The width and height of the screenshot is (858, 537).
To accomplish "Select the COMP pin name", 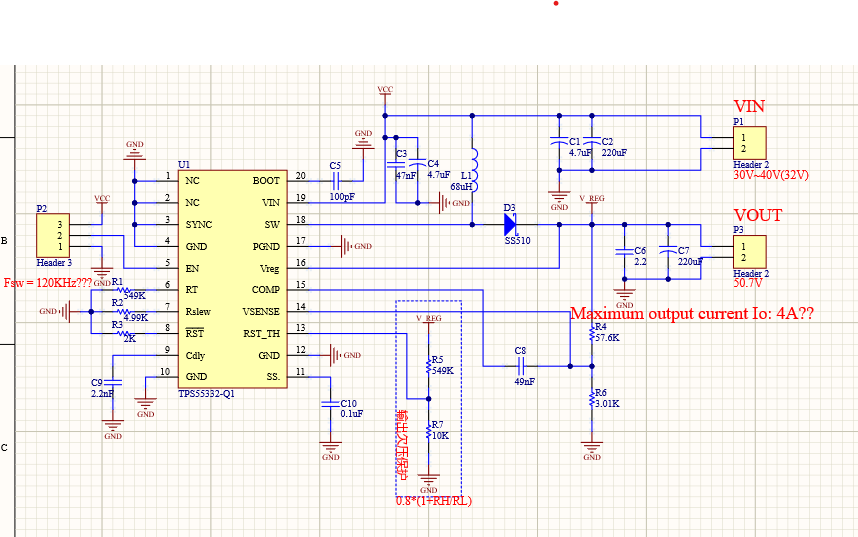I will tap(265, 290).
